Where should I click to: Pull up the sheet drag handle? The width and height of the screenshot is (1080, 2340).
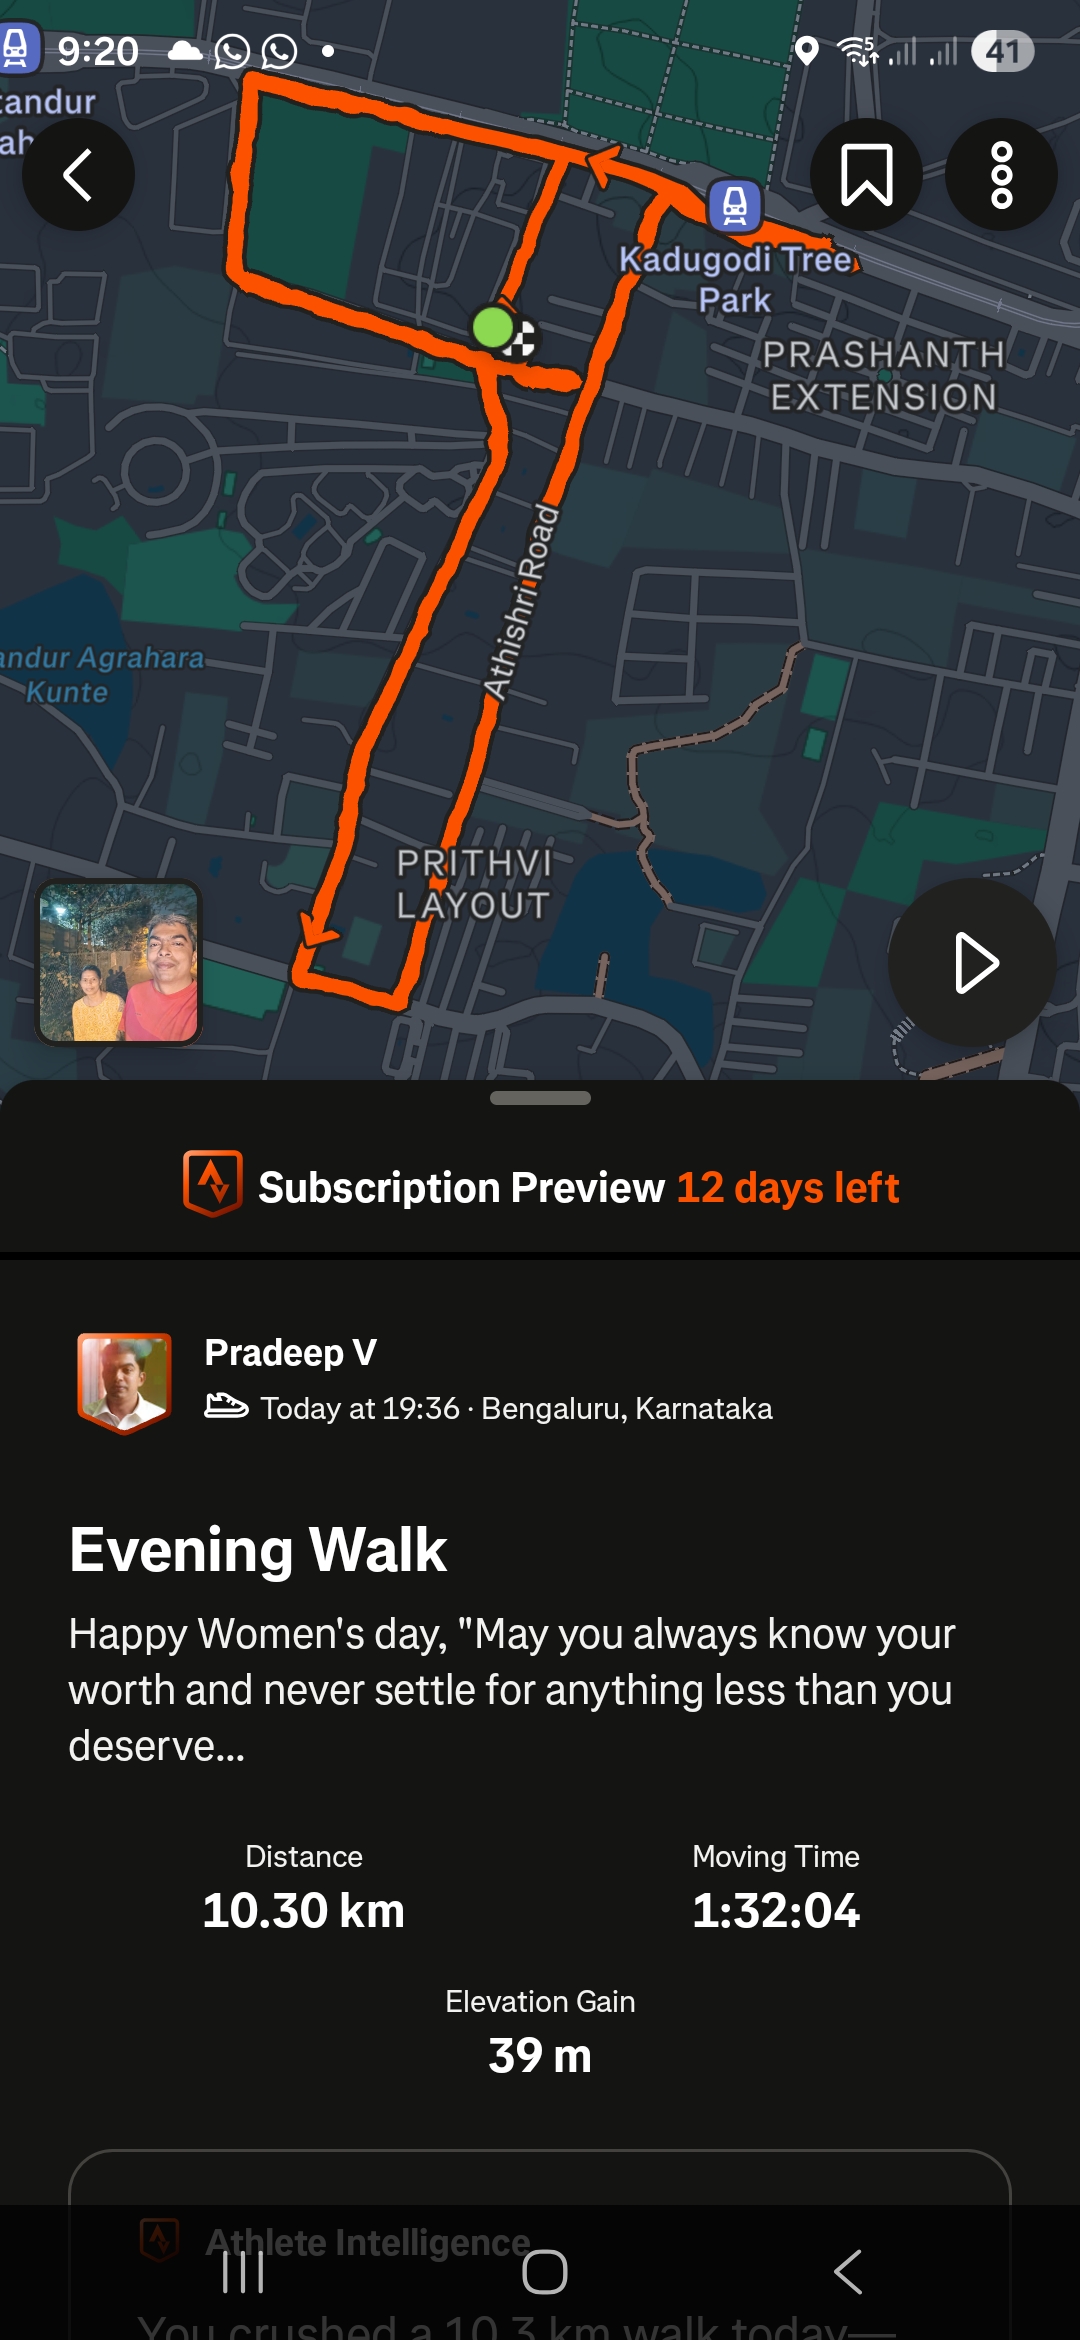click(540, 1098)
